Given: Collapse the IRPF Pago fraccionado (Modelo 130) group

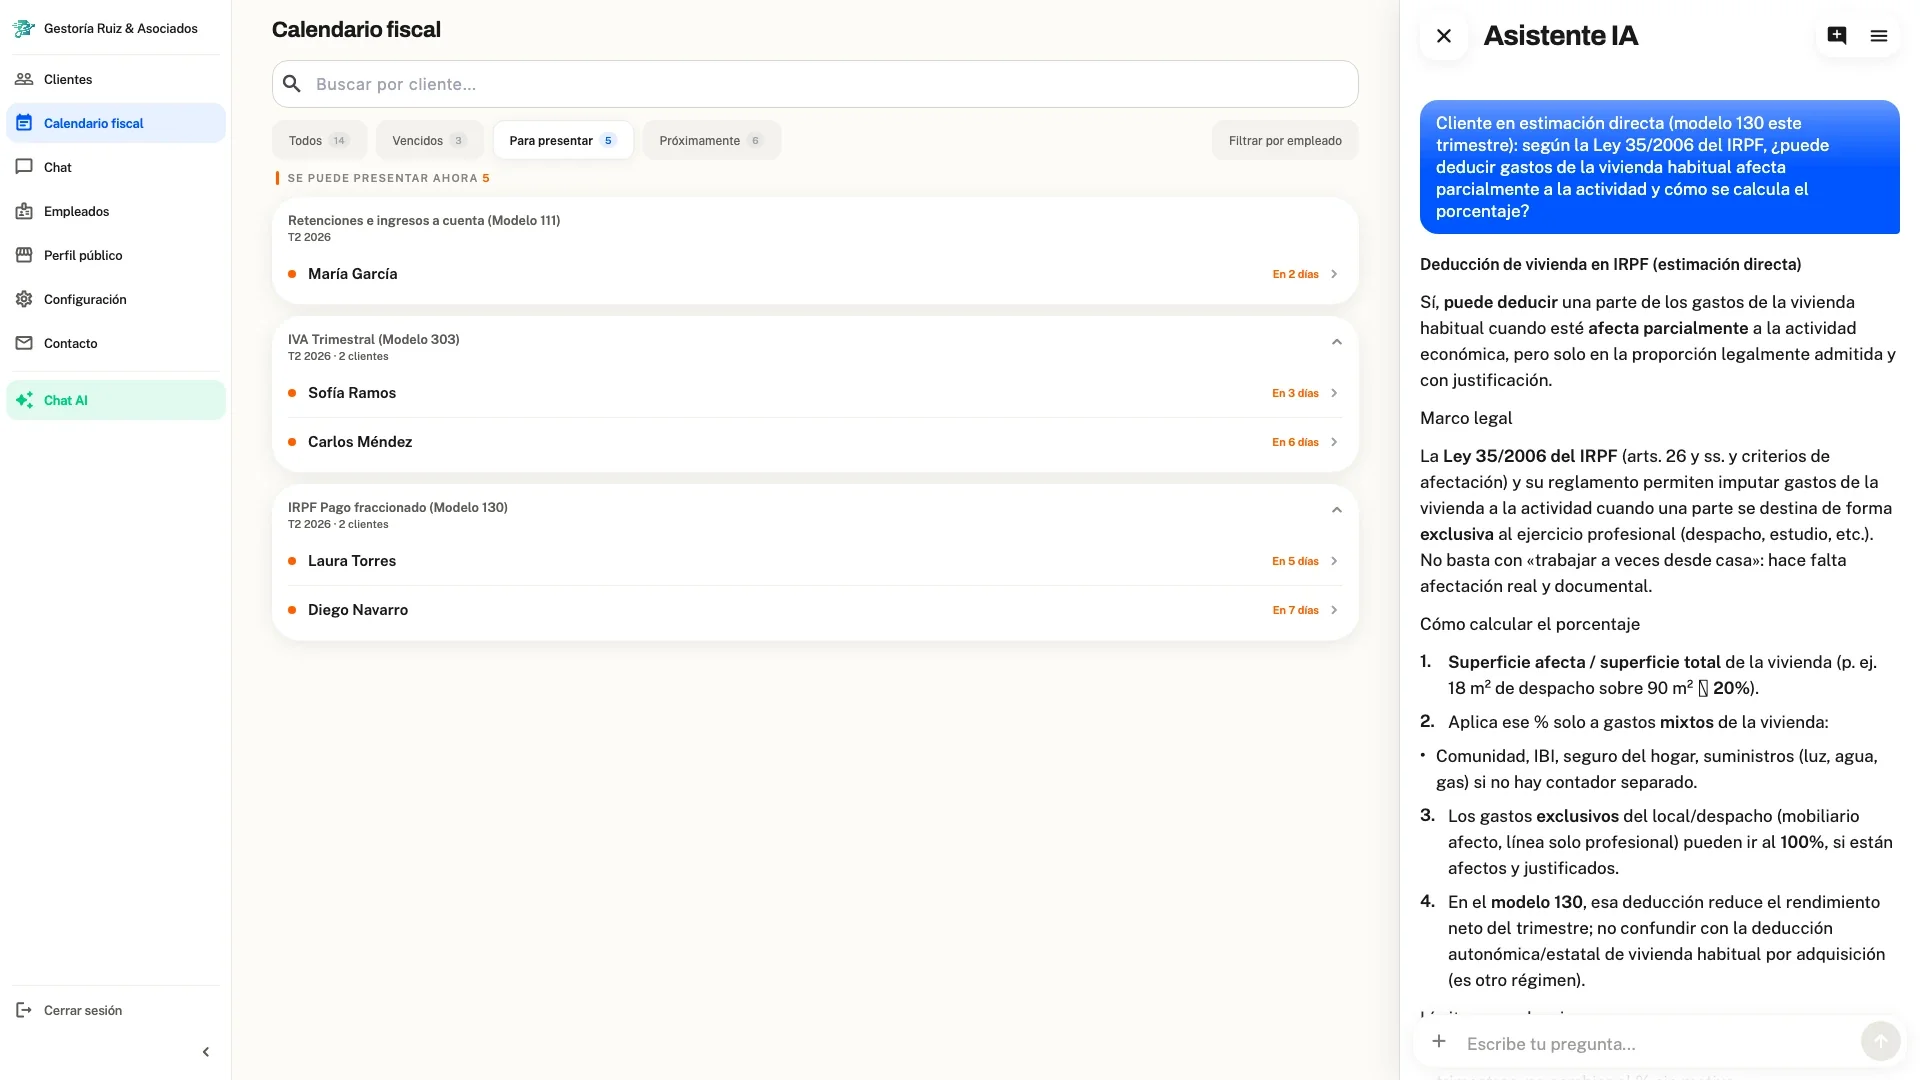Looking at the screenshot, I should point(1337,510).
